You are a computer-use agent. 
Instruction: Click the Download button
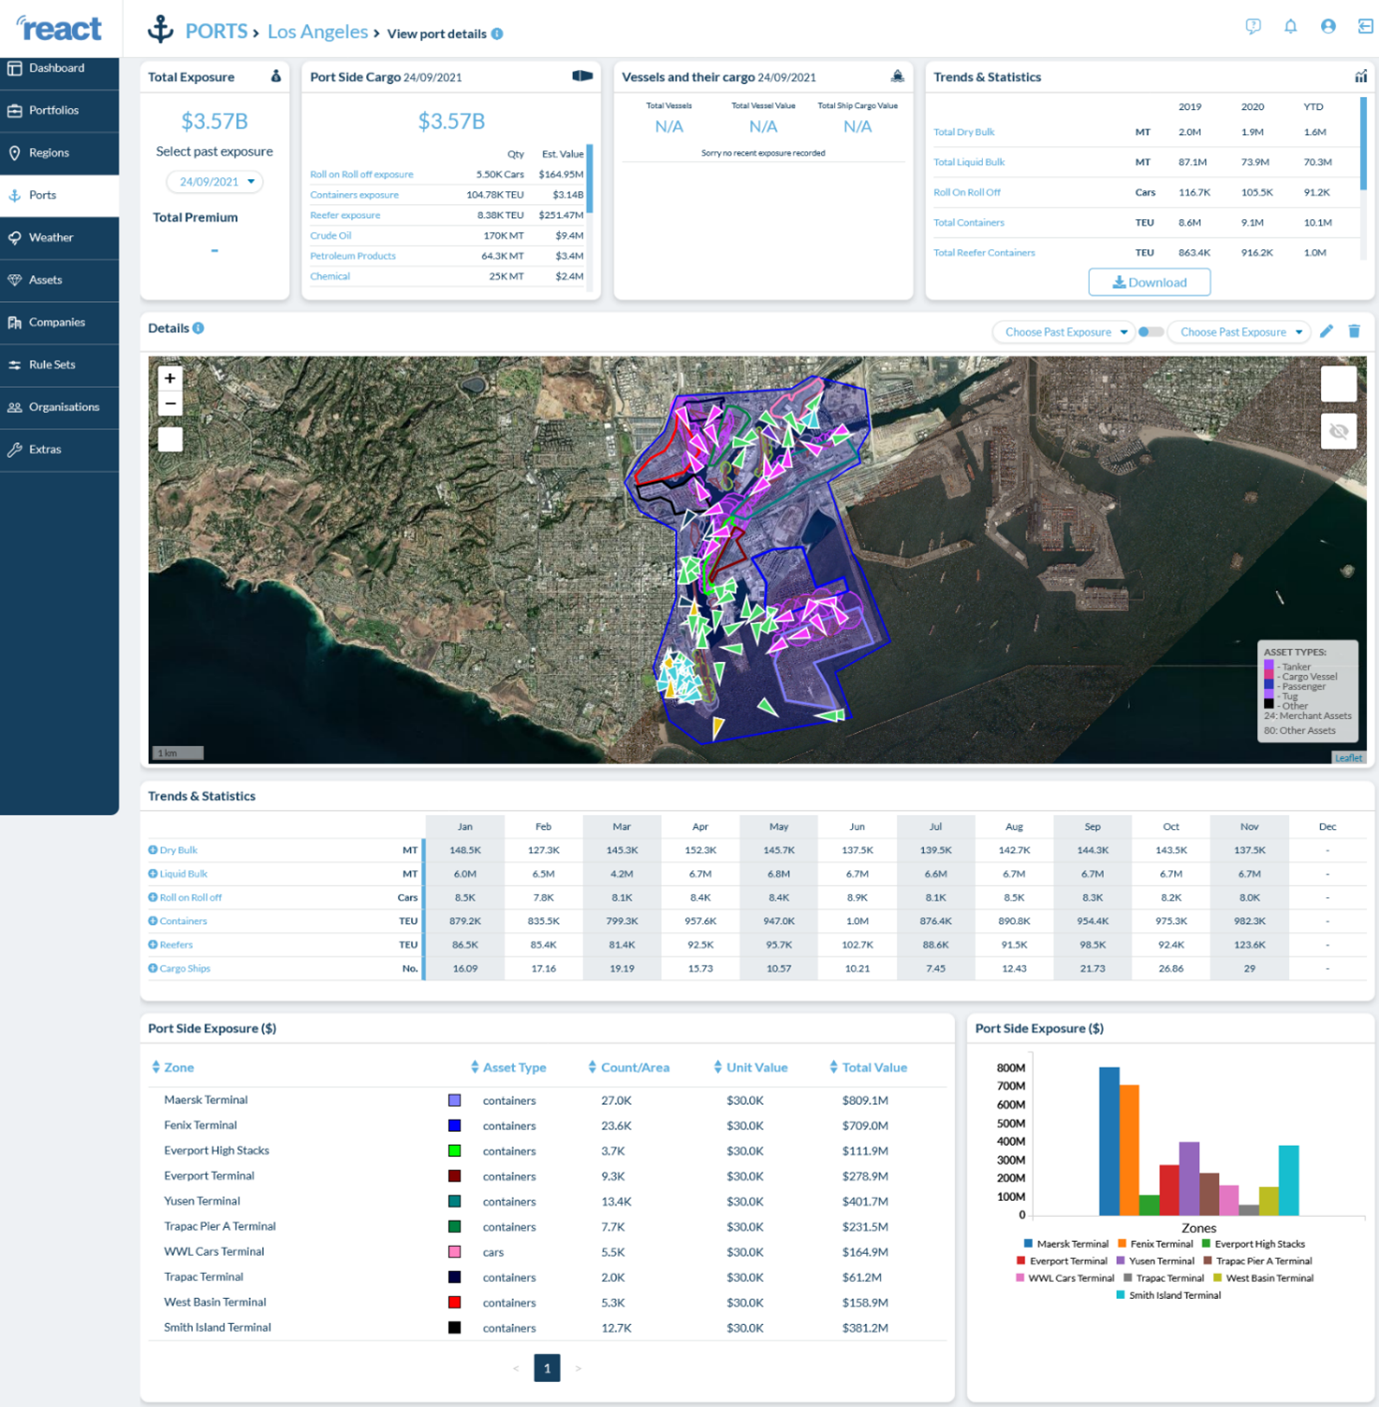[x=1149, y=282]
